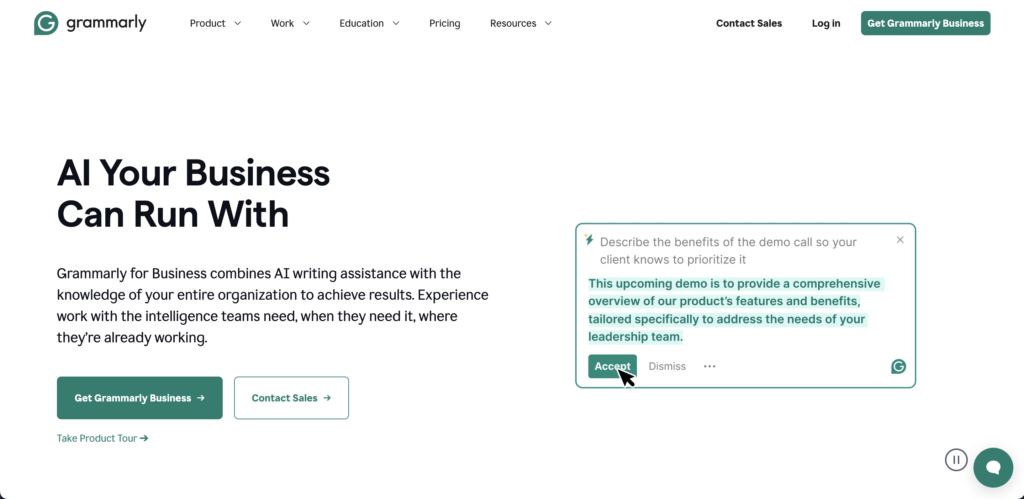Click Log in
The width and height of the screenshot is (1024, 499).
click(x=826, y=23)
